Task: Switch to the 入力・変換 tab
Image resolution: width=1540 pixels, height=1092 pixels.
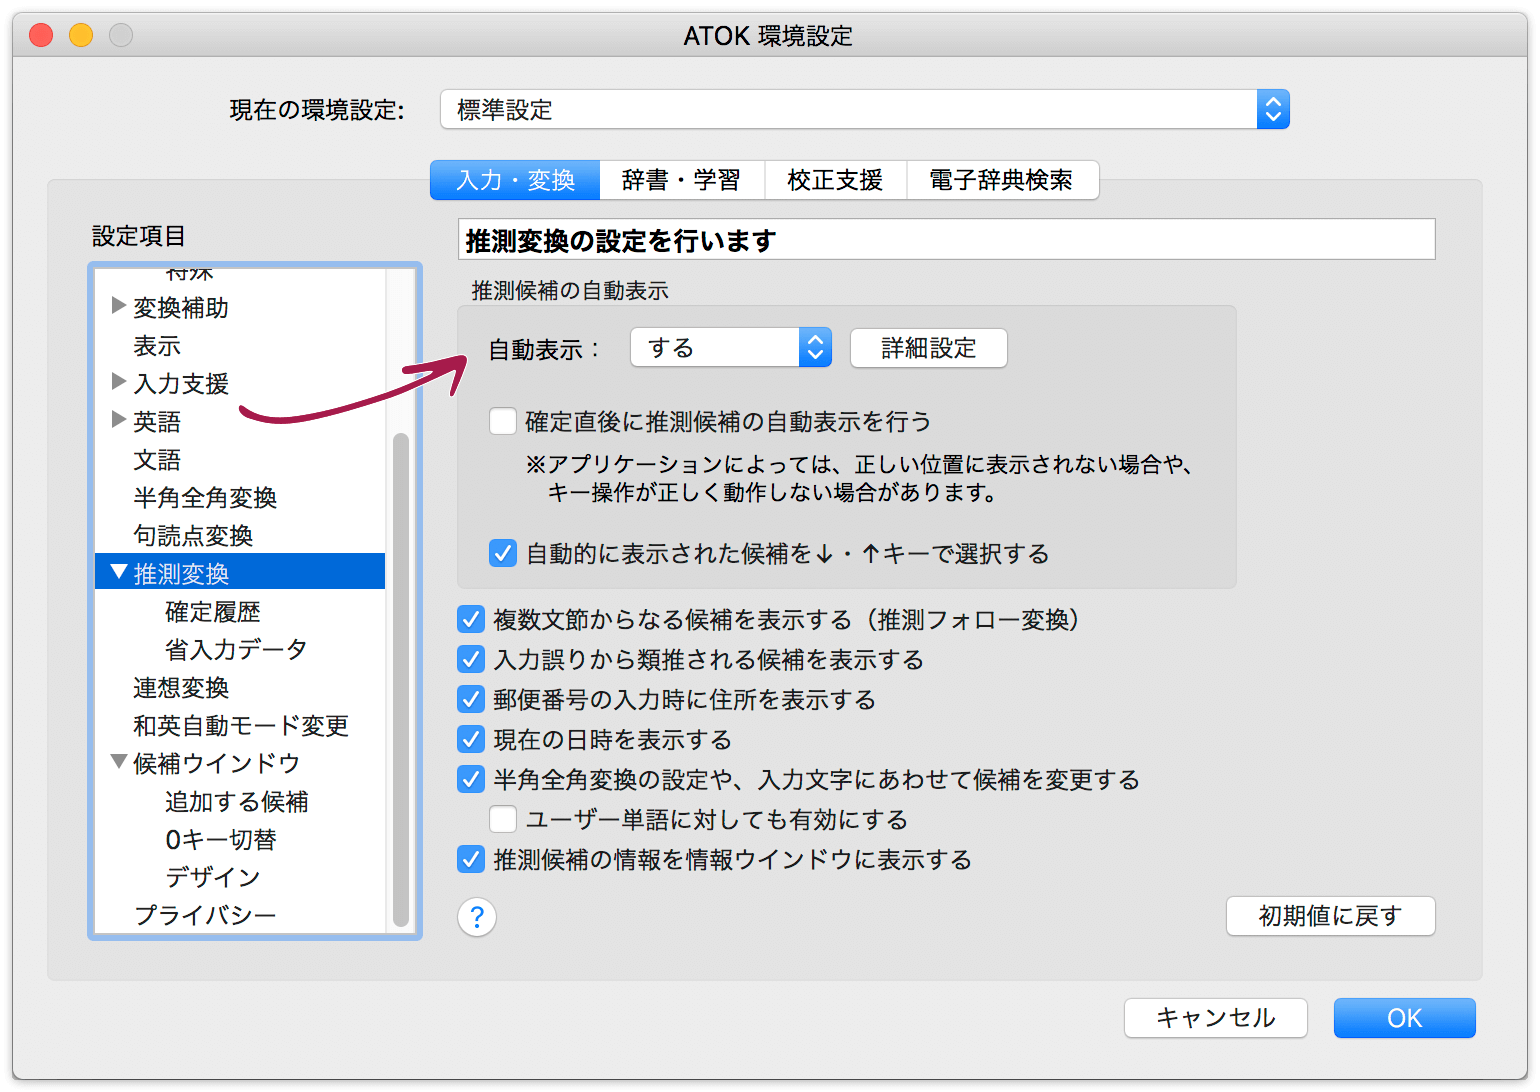Action: click(x=515, y=180)
